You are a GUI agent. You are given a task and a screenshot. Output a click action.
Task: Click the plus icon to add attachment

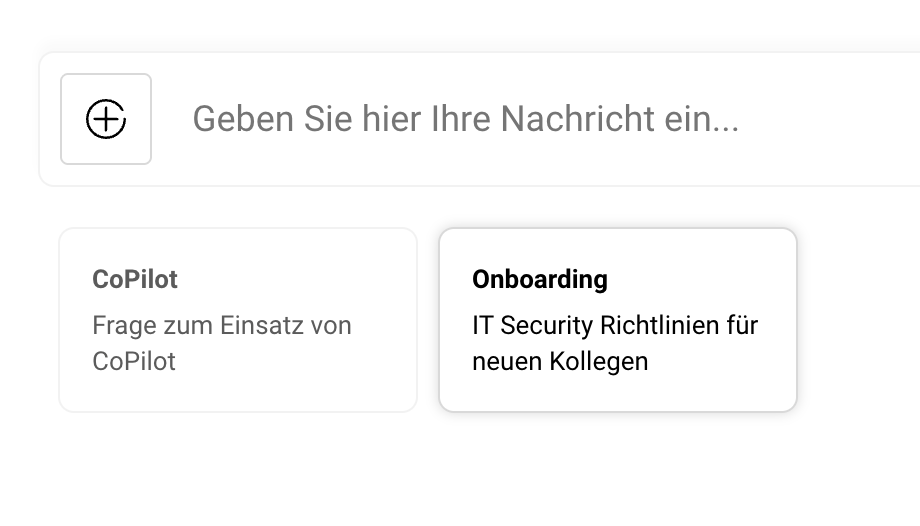pos(106,119)
